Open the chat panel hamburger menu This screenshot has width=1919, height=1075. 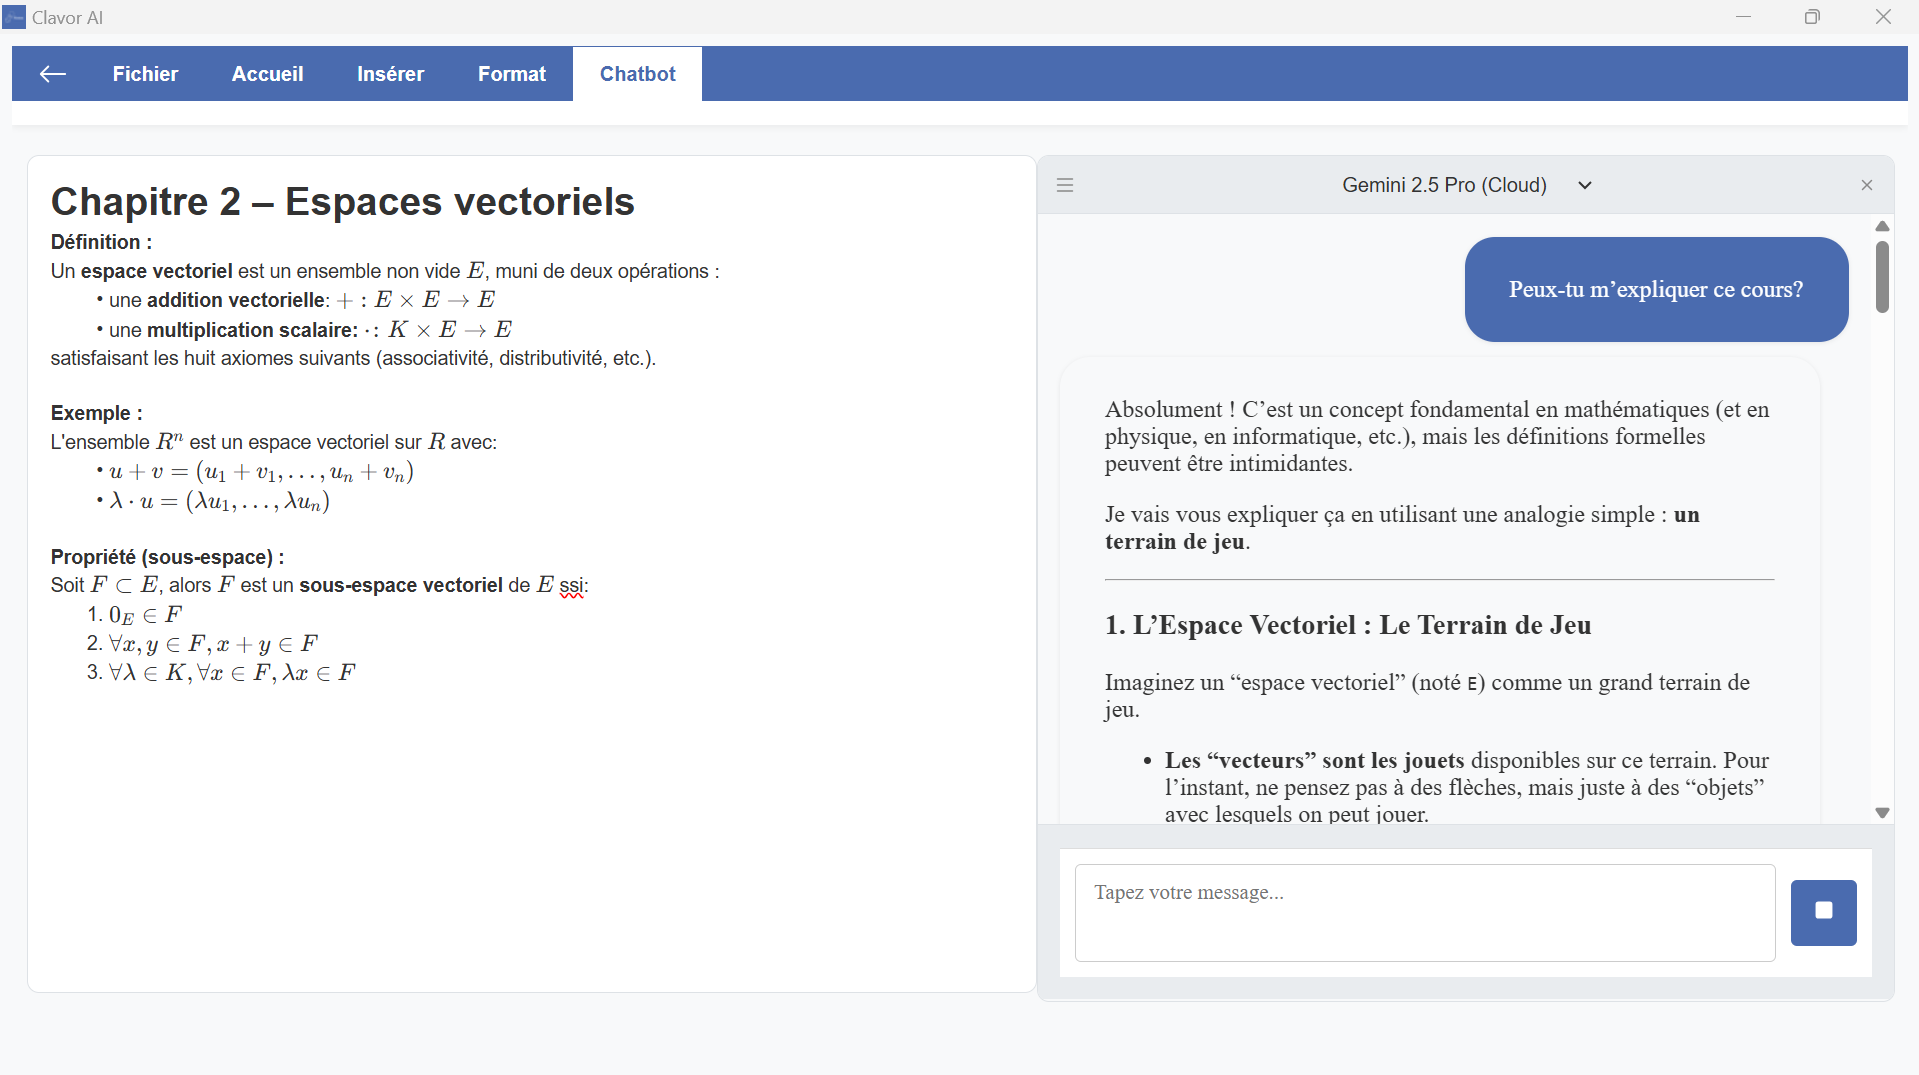(1065, 185)
